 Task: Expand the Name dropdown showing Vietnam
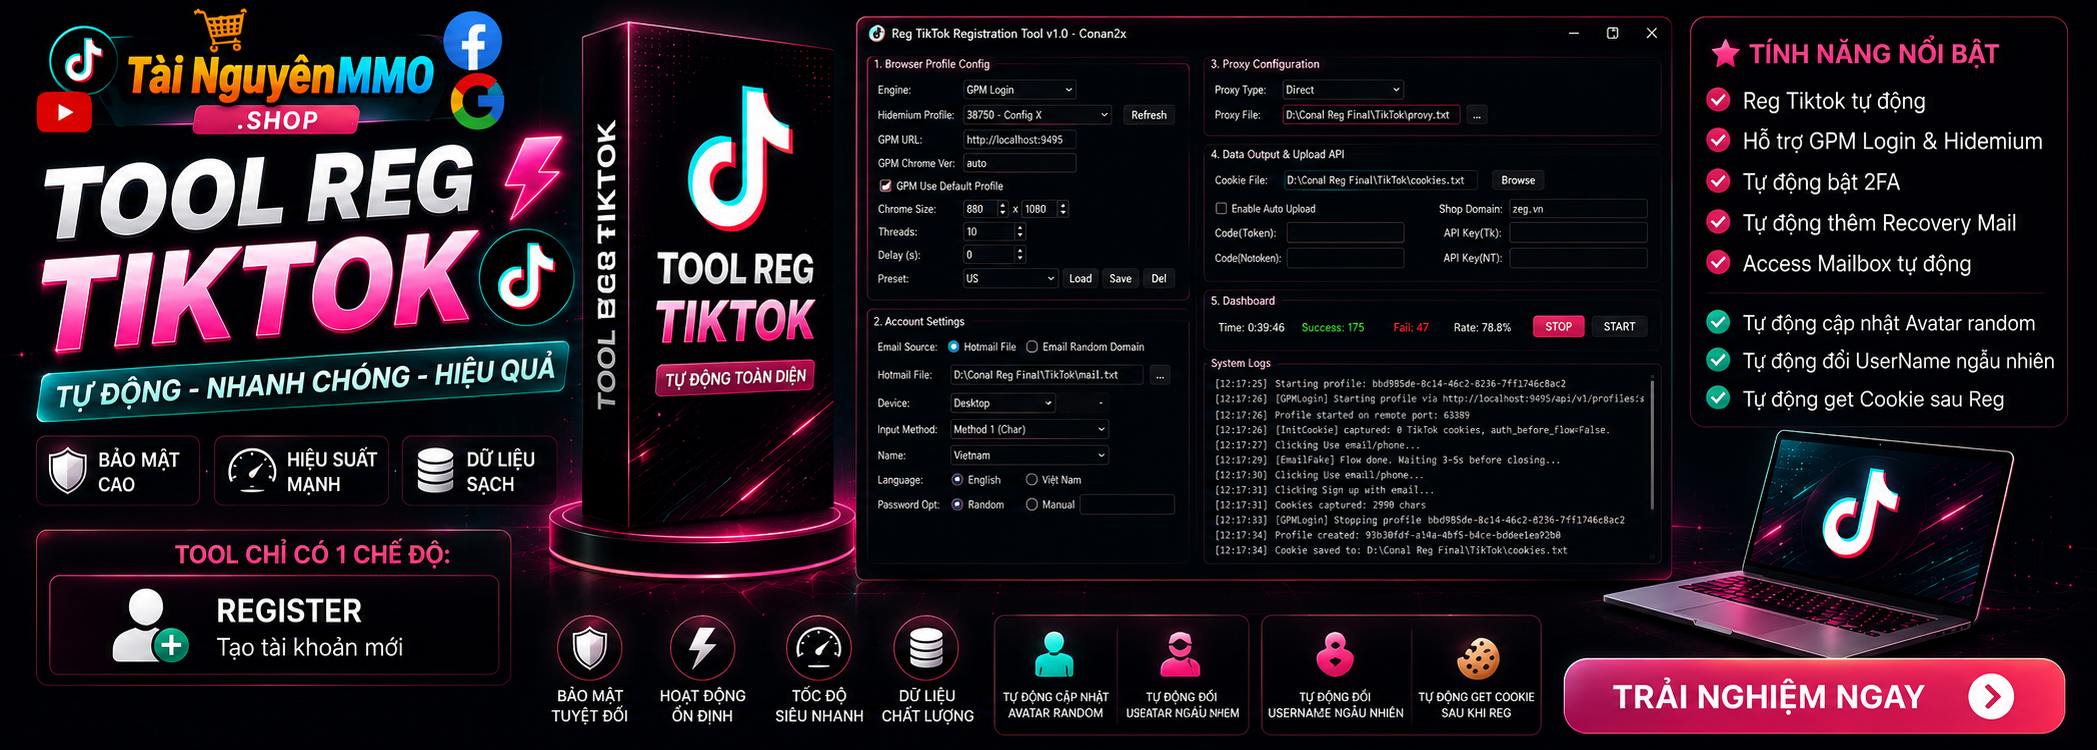tap(1029, 455)
